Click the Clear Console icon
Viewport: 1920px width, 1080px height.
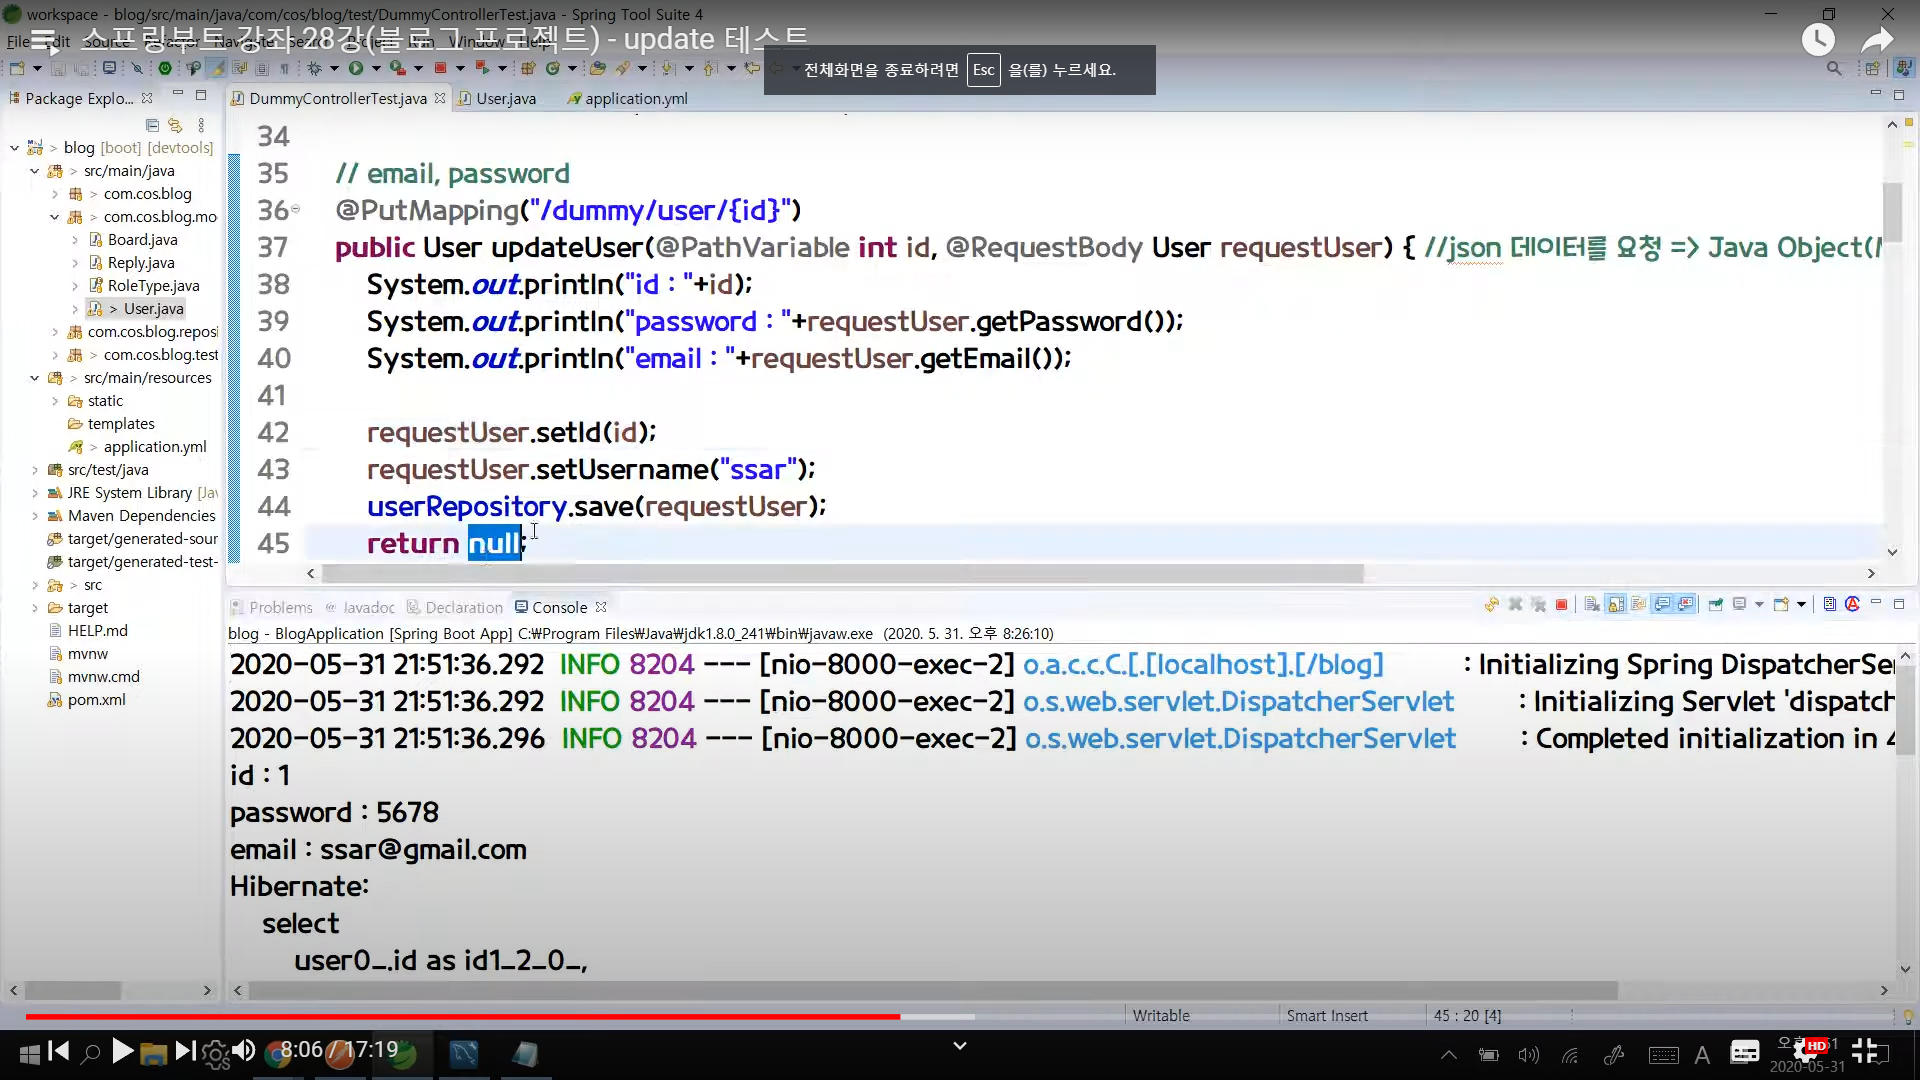[1592, 604]
